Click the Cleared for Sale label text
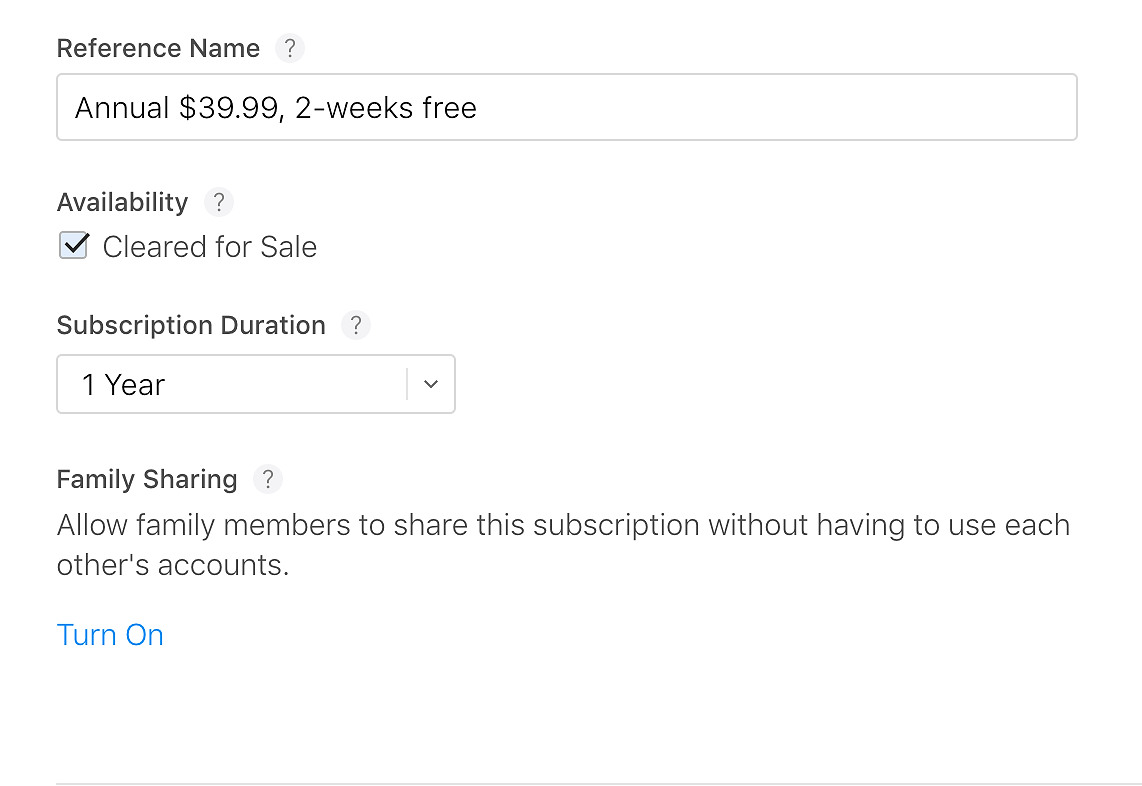The height and width of the screenshot is (786, 1142). [x=210, y=247]
